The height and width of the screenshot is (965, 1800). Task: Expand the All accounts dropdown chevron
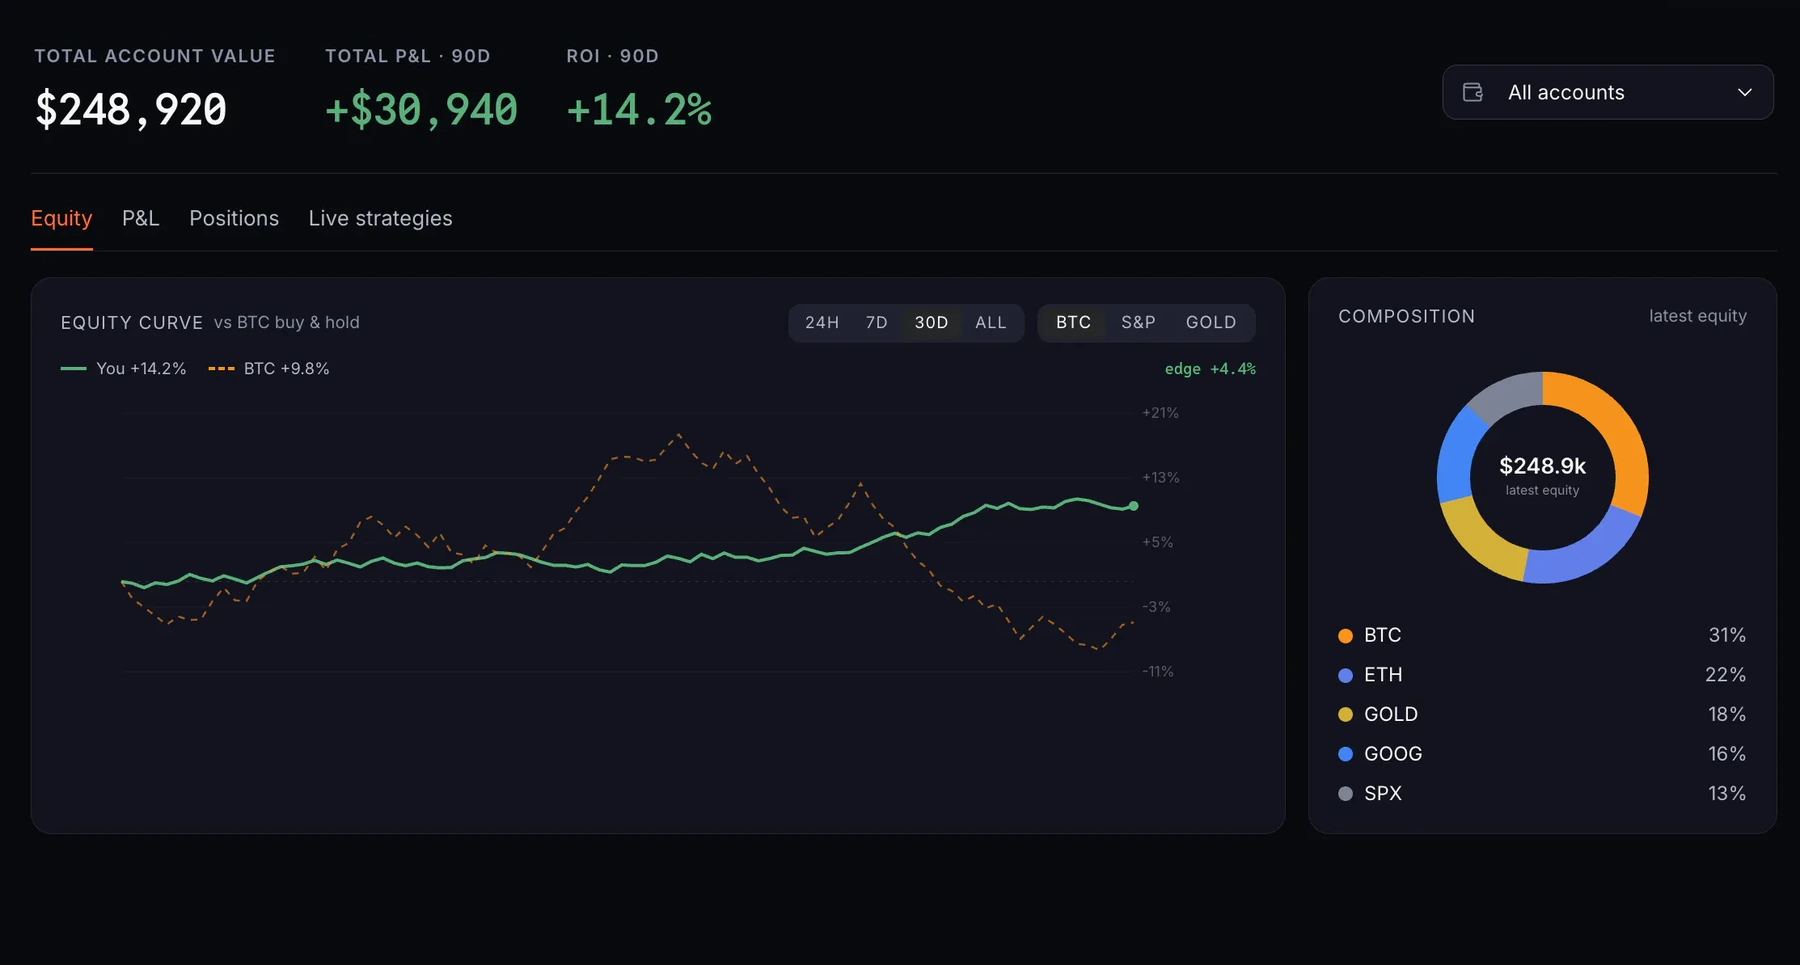(x=1745, y=92)
